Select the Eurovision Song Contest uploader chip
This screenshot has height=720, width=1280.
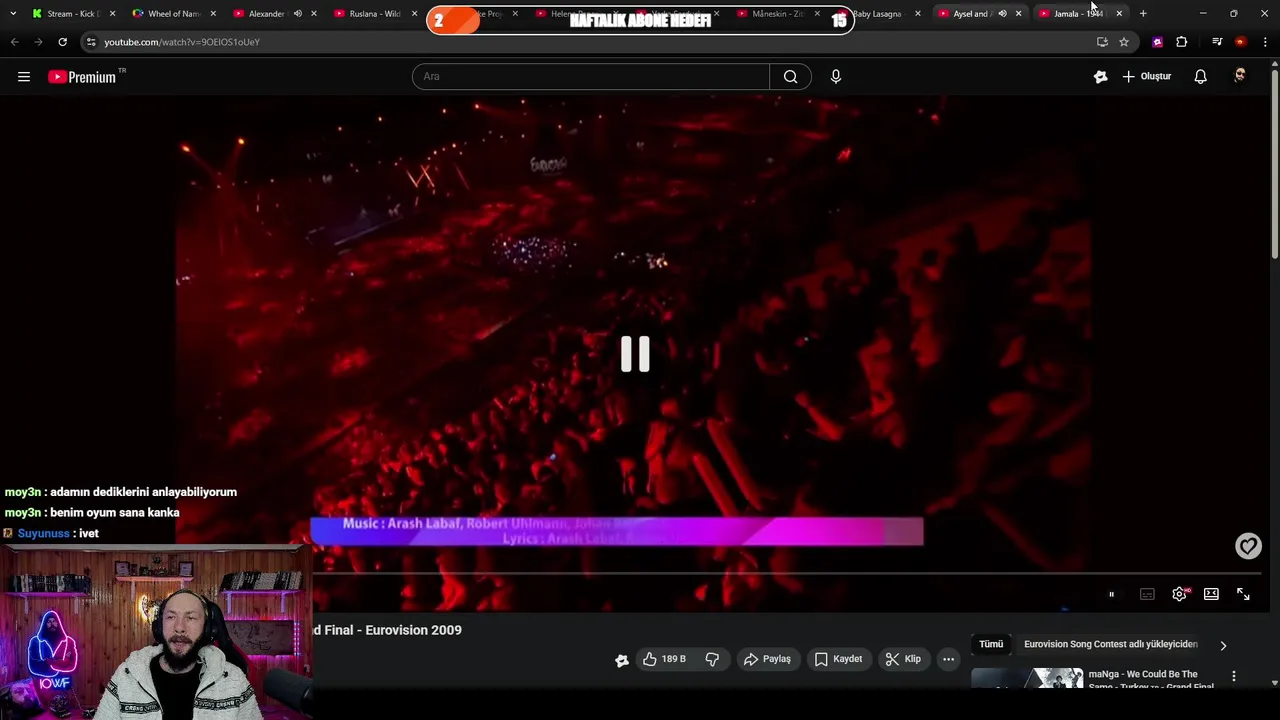click(1110, 644)
